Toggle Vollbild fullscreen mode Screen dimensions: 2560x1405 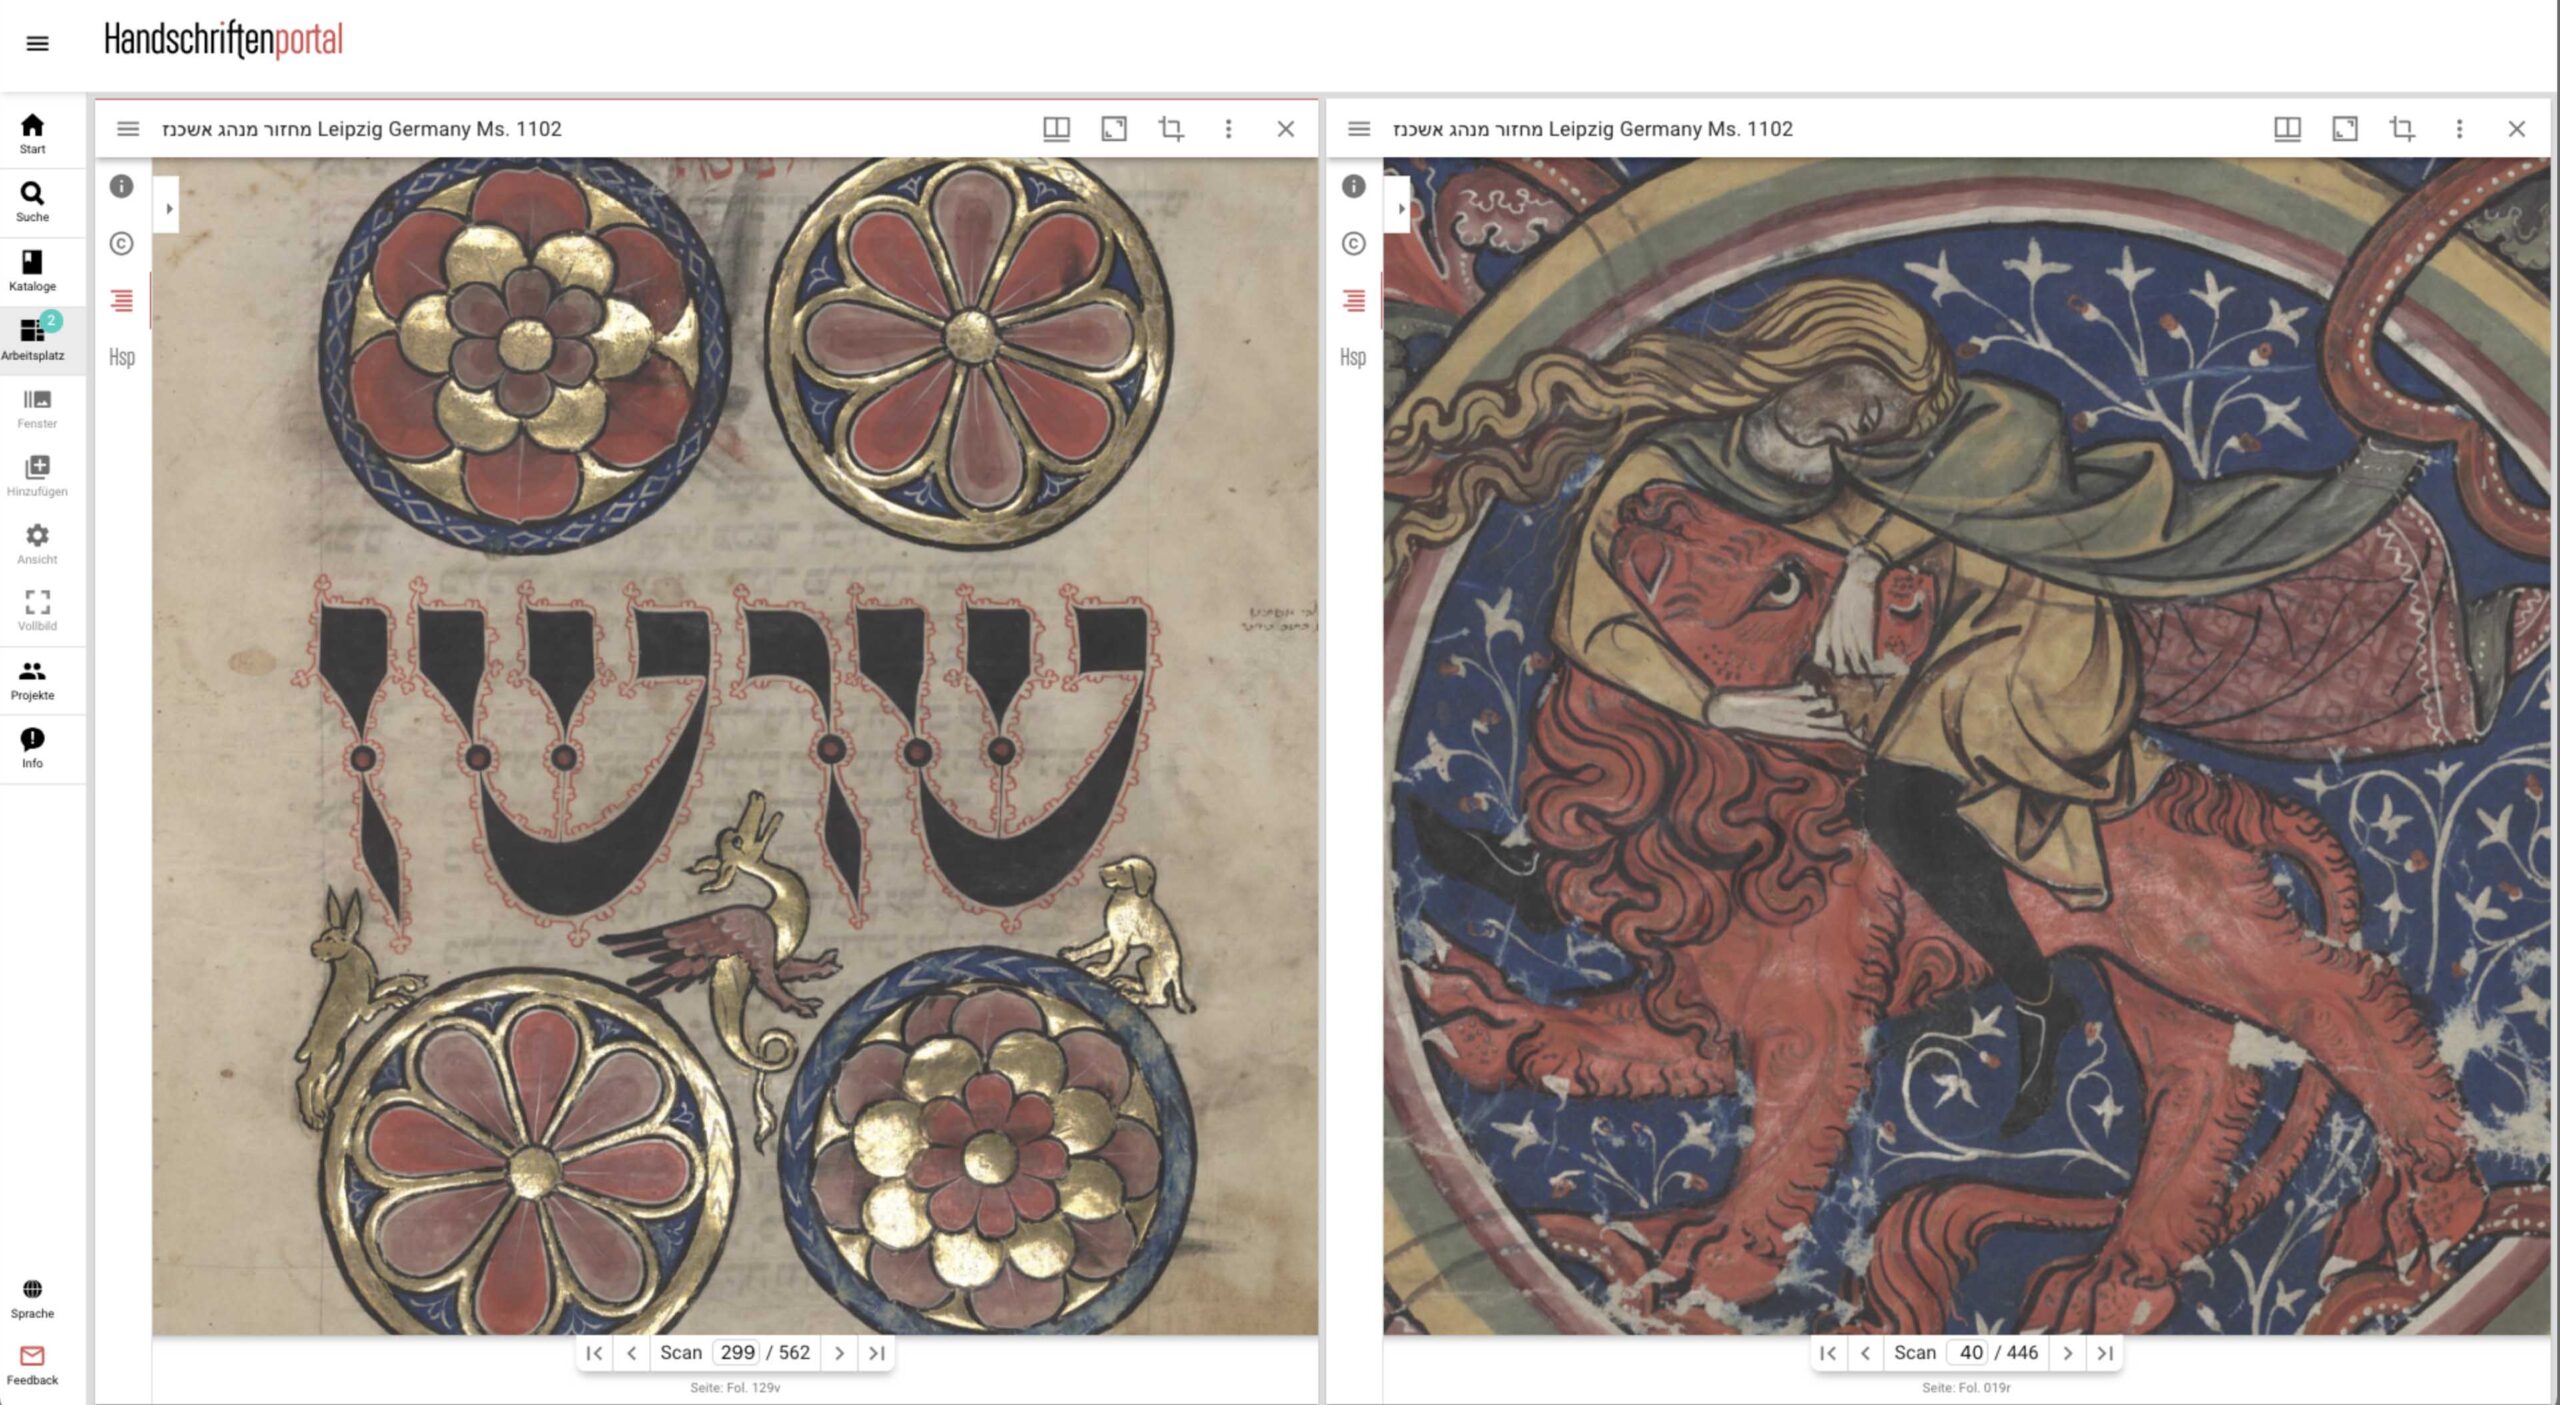(x=37, y=610)
